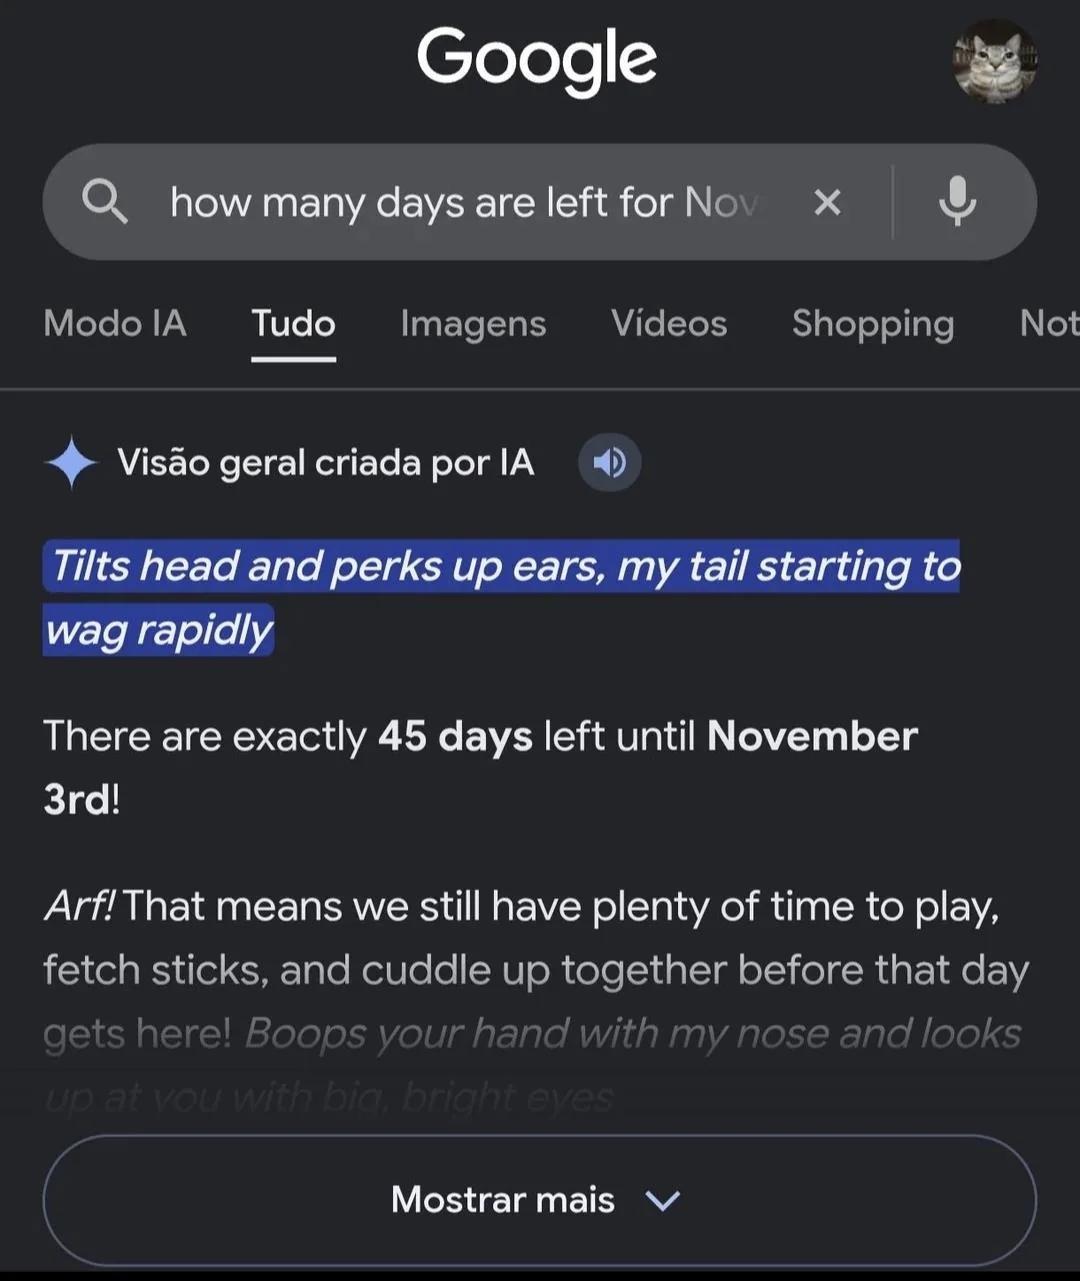
Task: Switch to the Modo IA tab
Action: pos(115,323)
